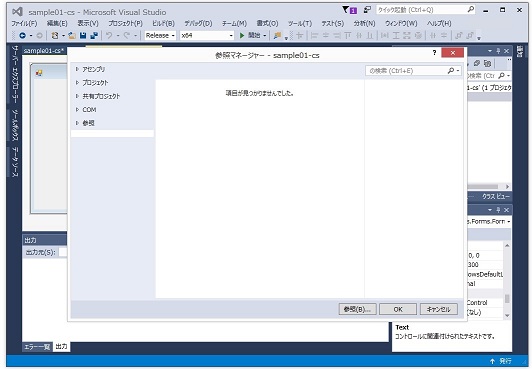This screenshot has height=369, width=532.
Task: Open the ヘルプ(H) menu
Action: (439, 23)
